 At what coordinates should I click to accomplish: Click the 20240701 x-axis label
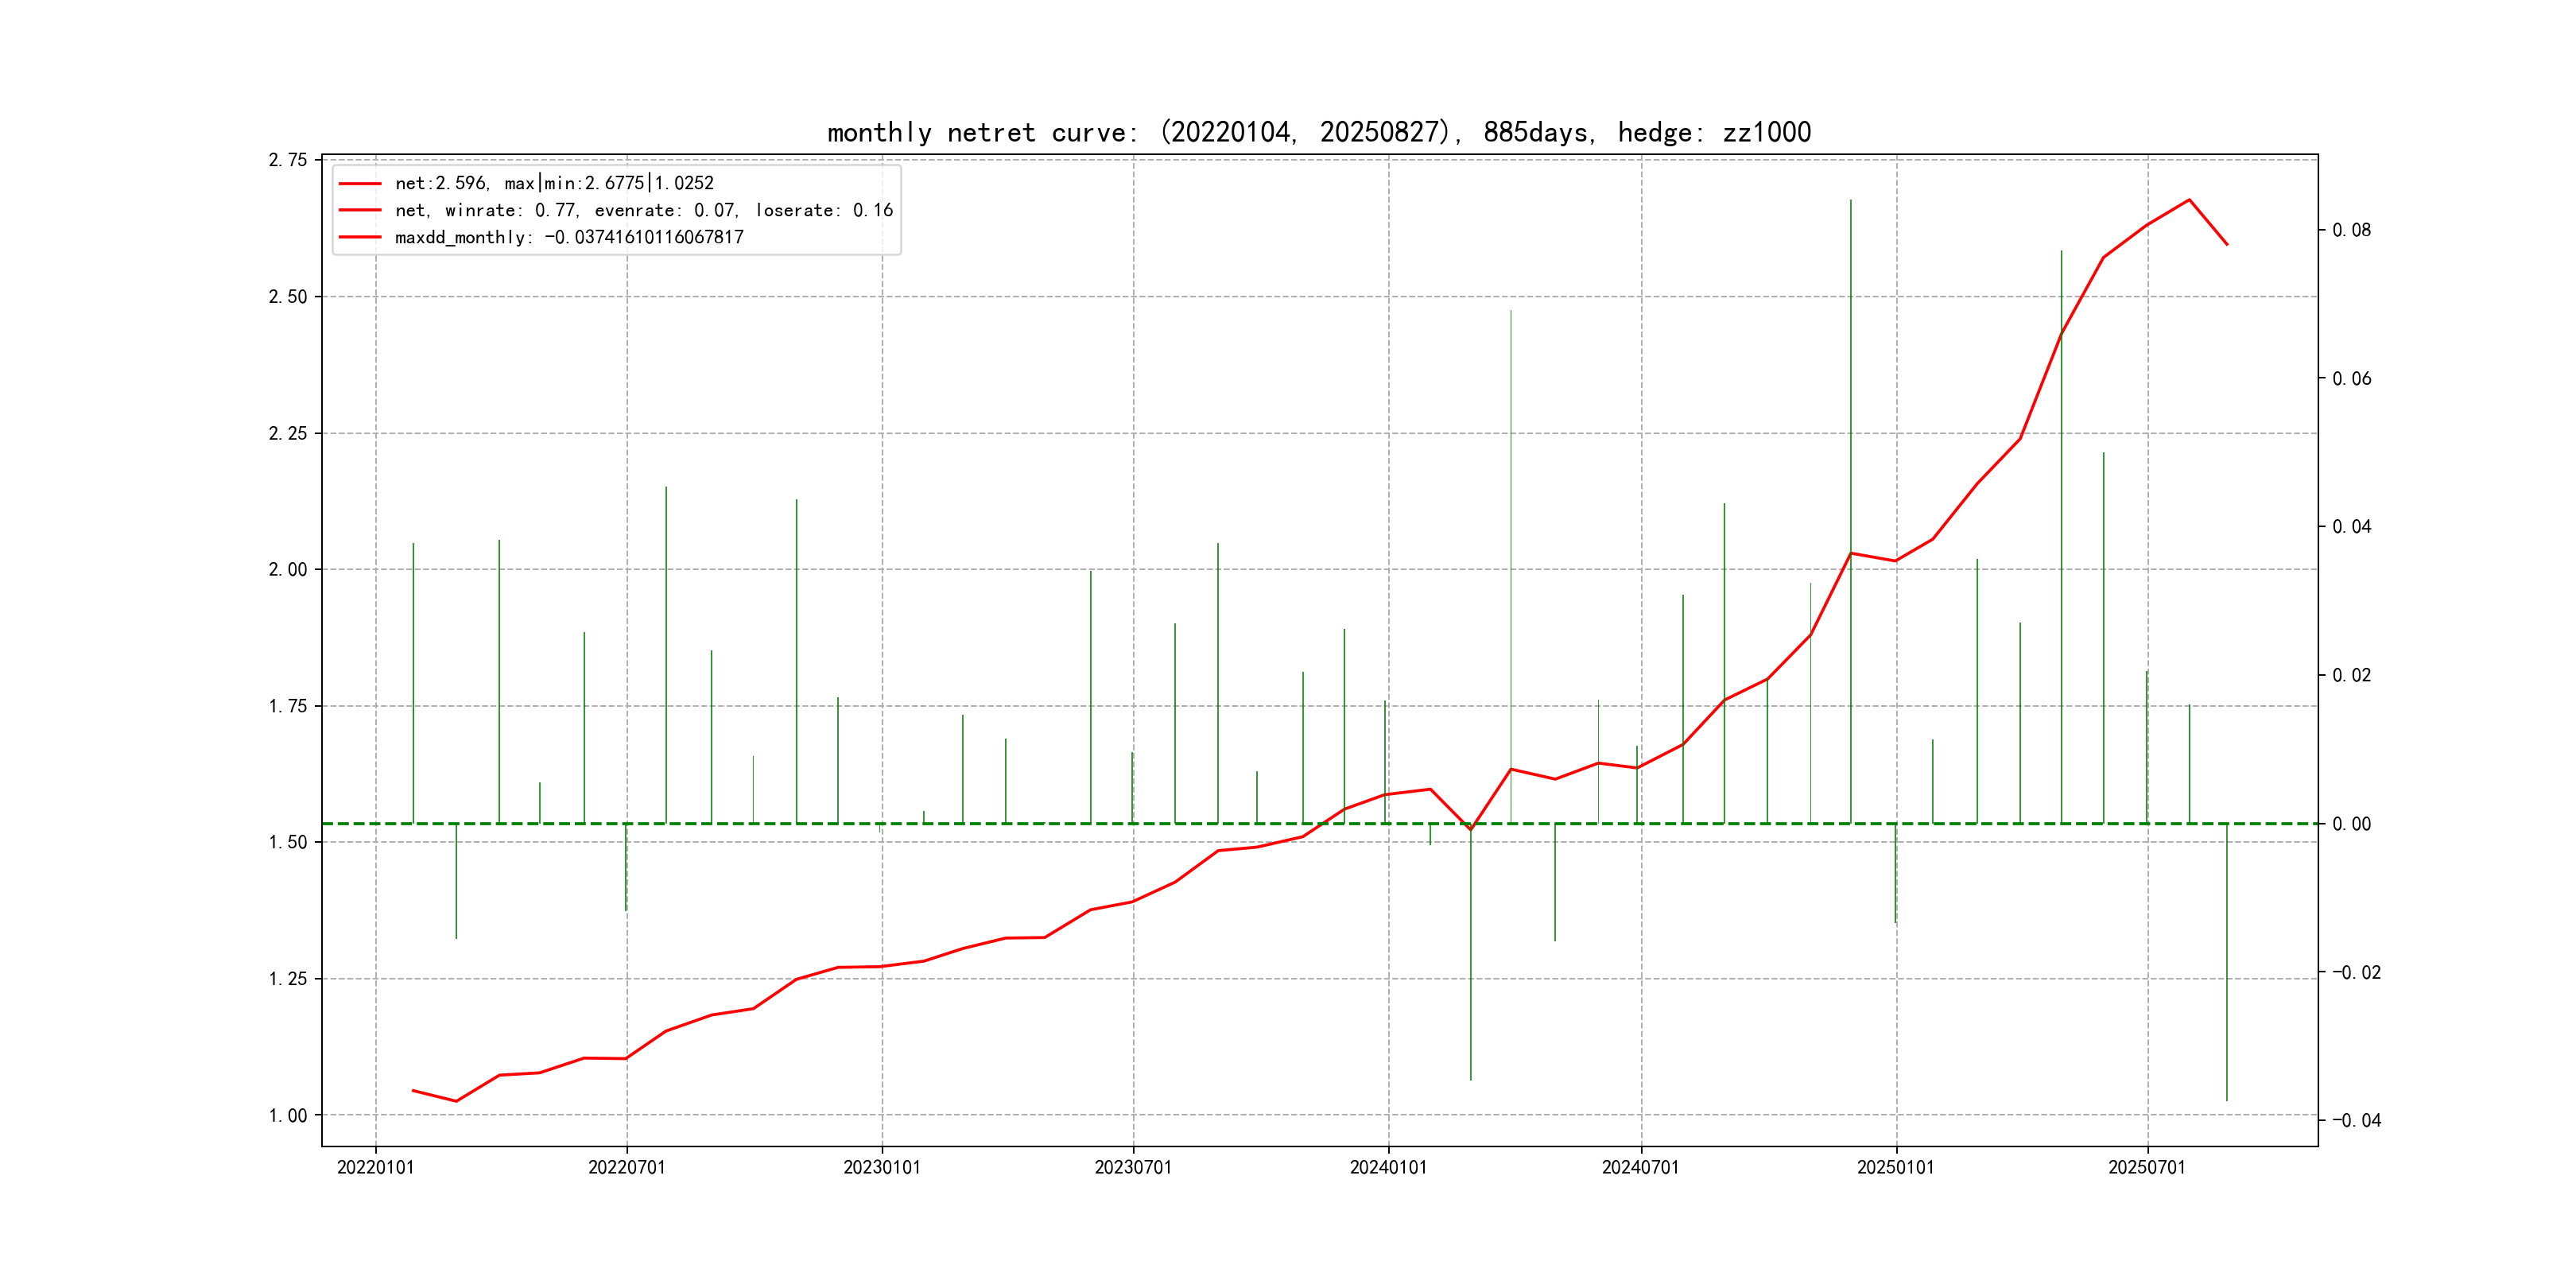[1640, 1167]
